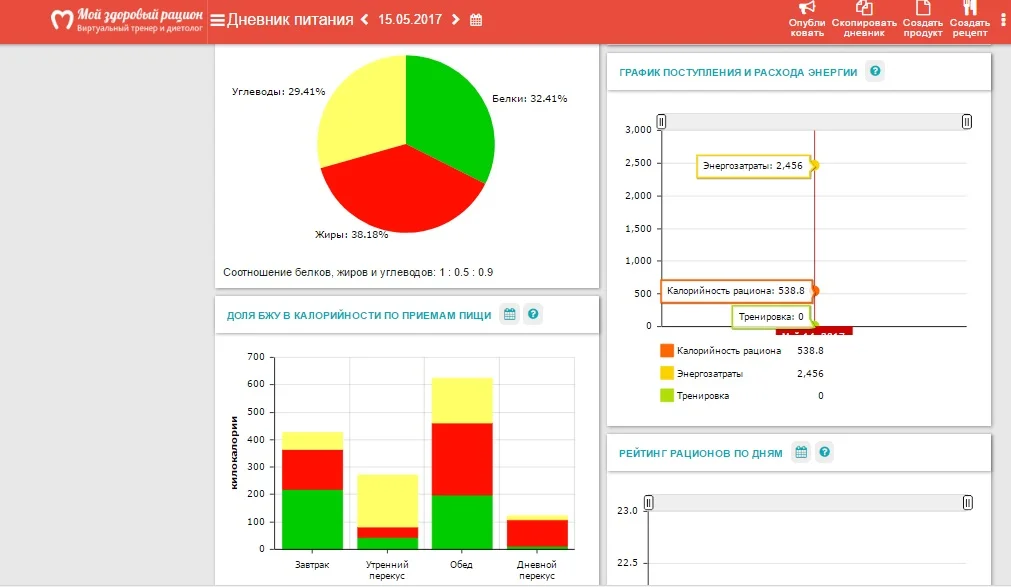Click Создать рецепт icon
Viewport: 1011px width, 587px height.
(x=969, y=9)
